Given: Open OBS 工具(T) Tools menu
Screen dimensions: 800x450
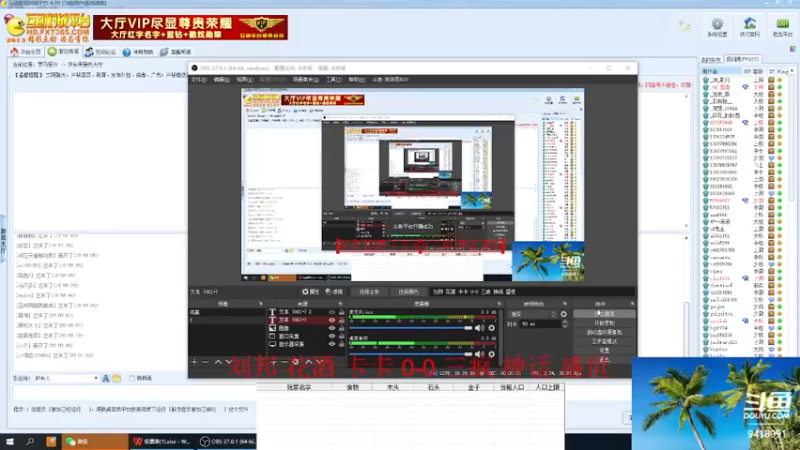Looking at the screenshot, I should pos(334,80).
